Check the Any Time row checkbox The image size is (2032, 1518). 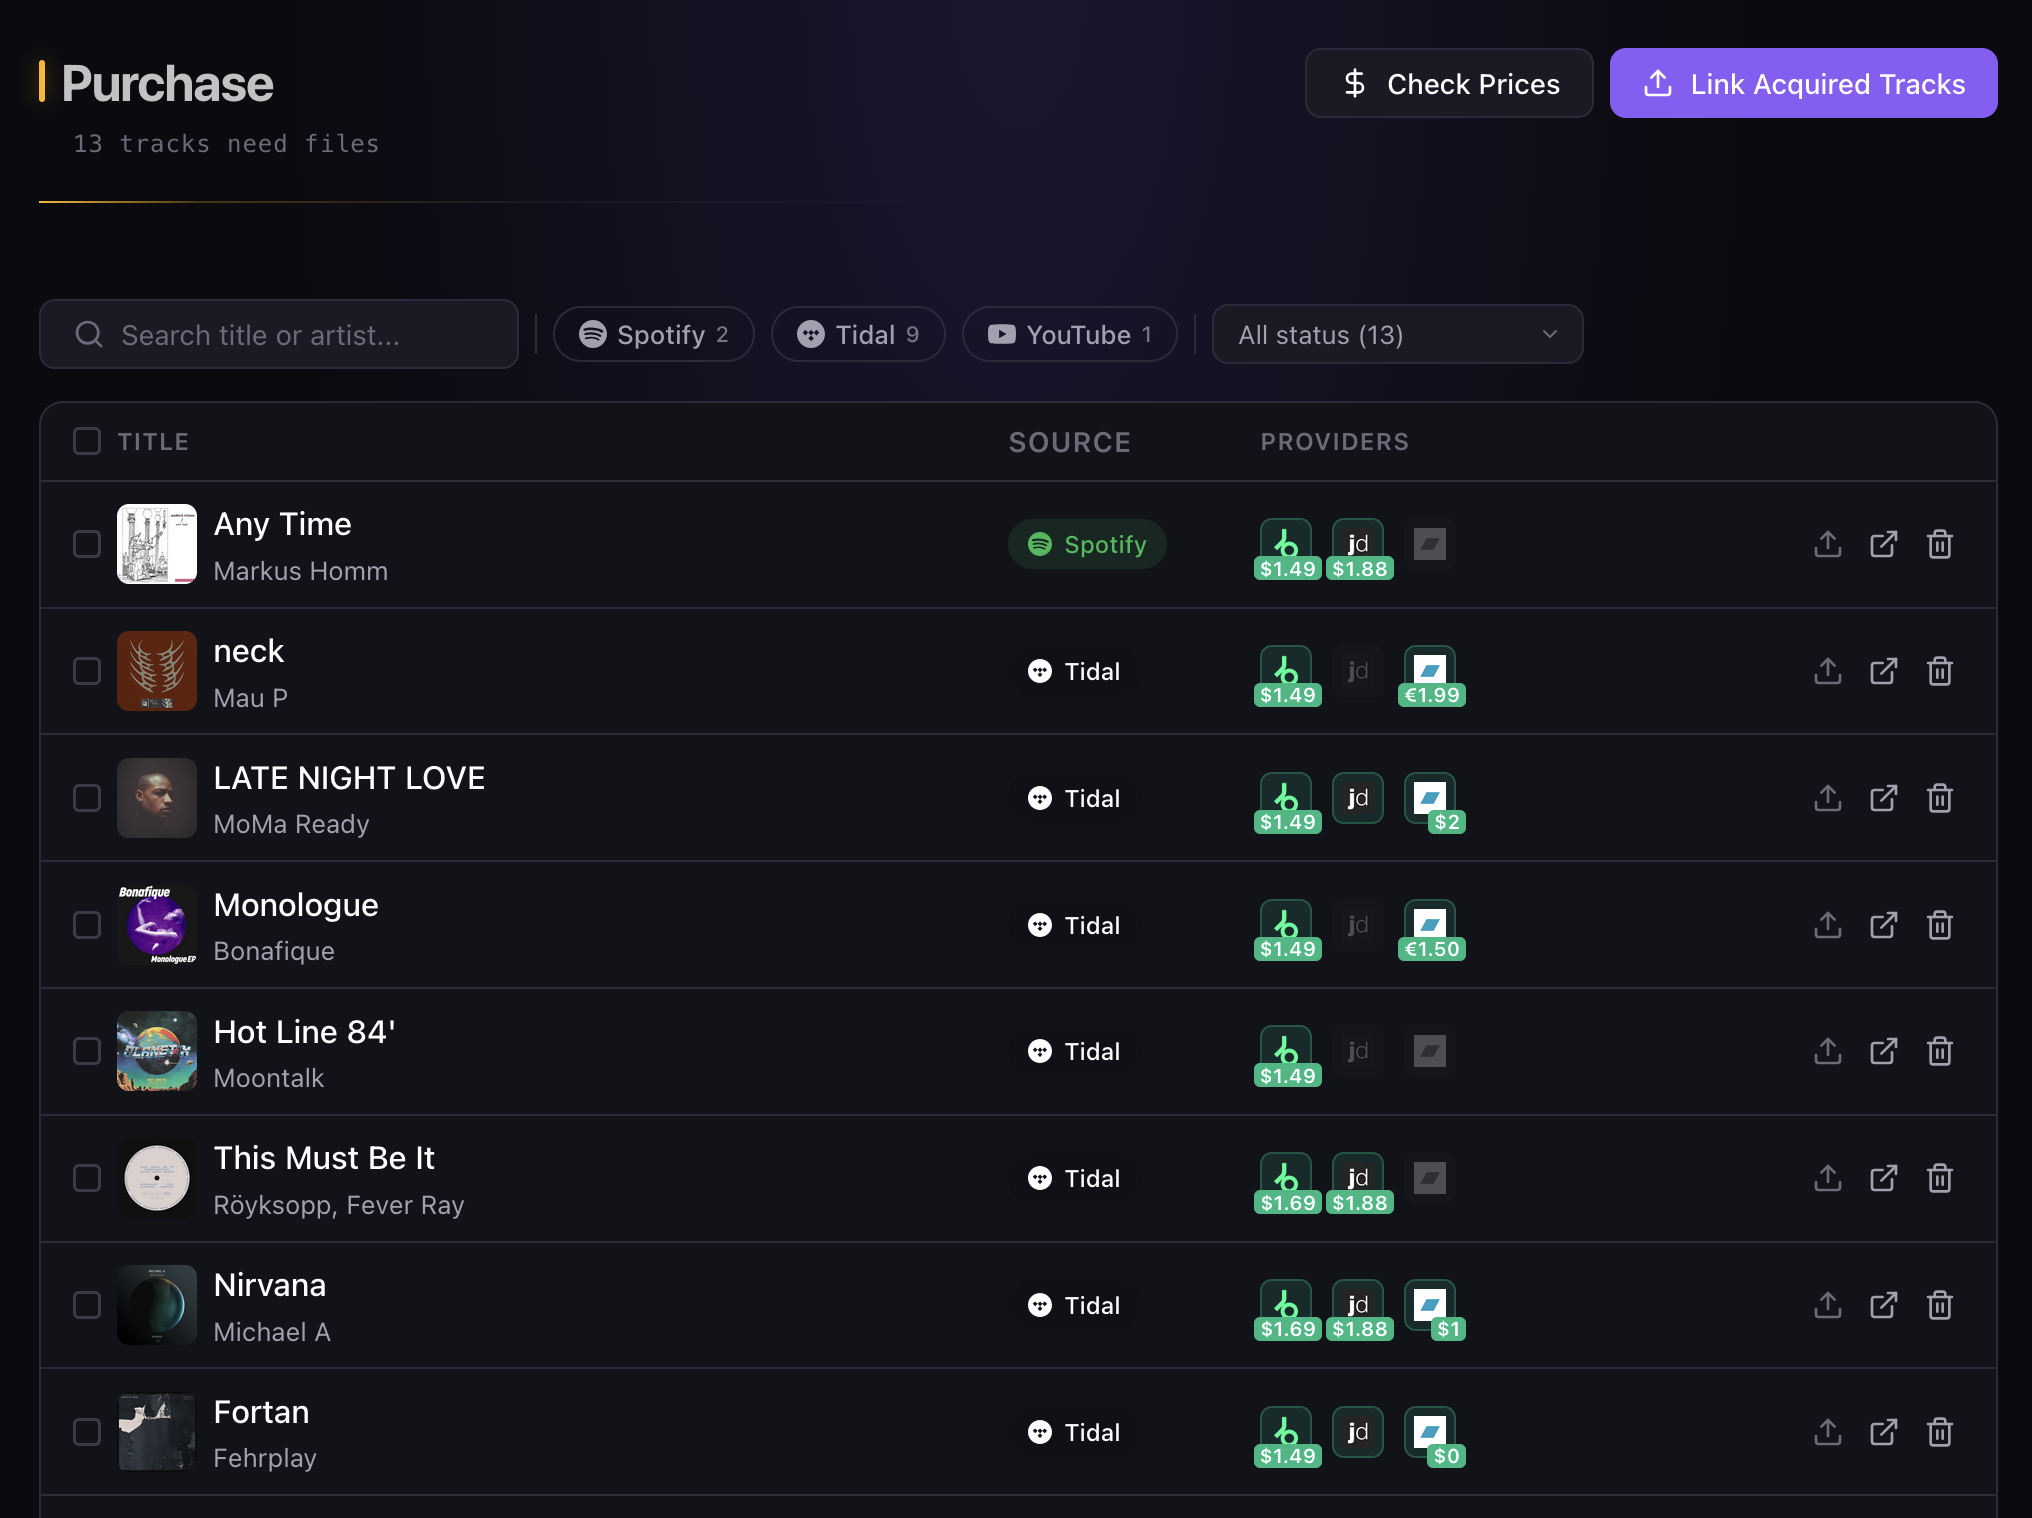point(87,544)
